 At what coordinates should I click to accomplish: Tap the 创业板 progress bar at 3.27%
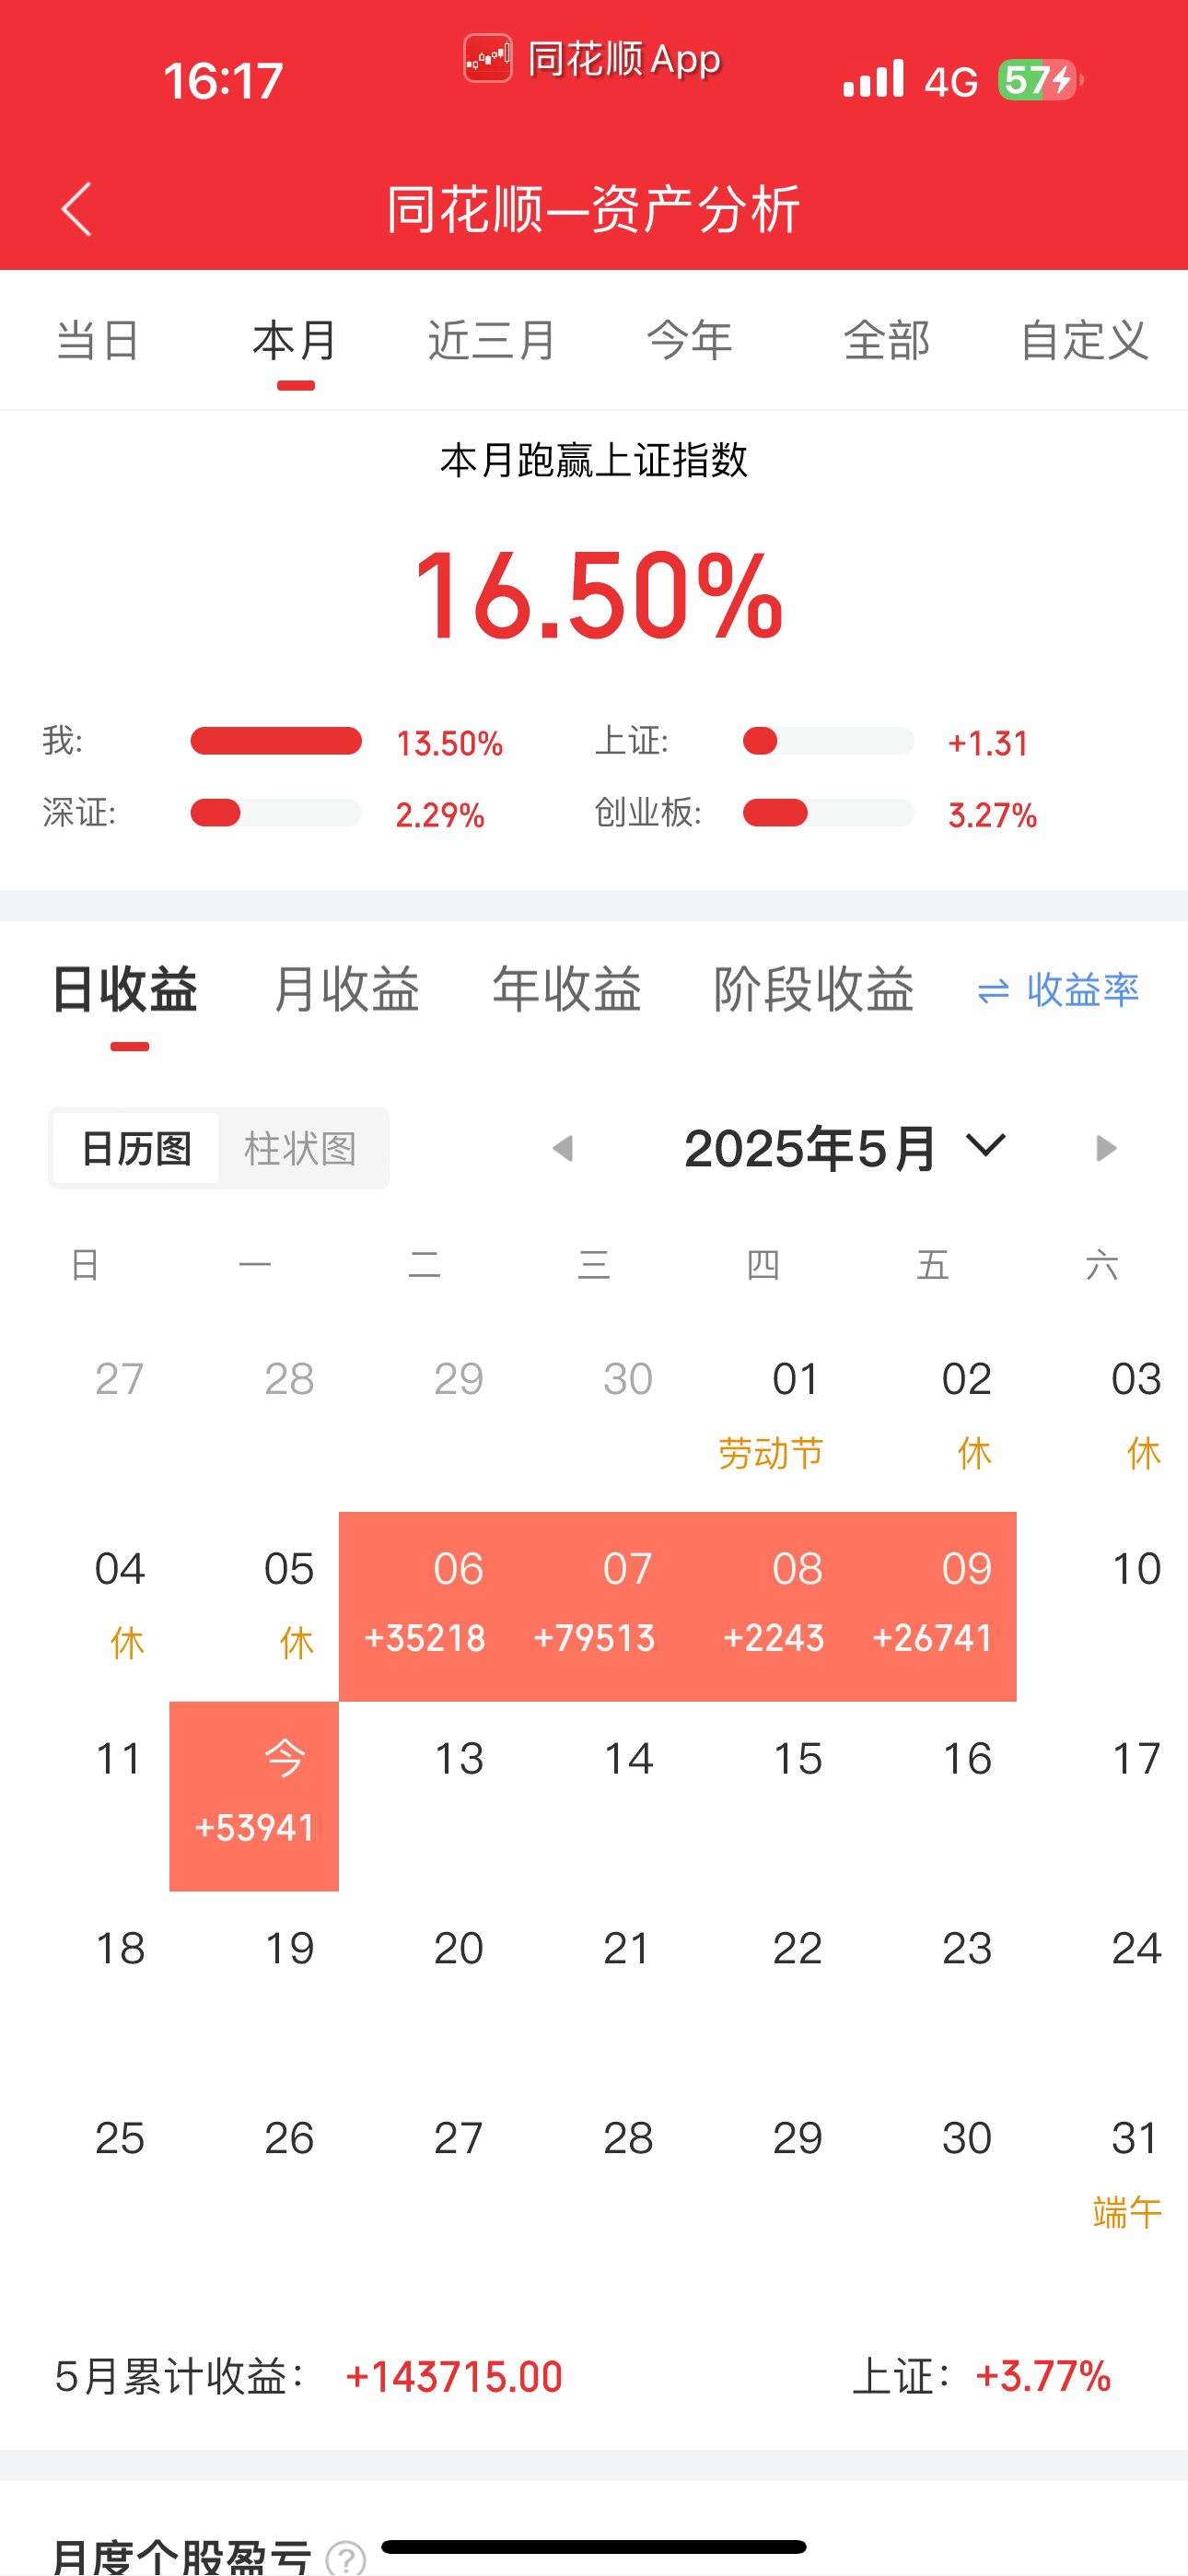pos(828,812)
